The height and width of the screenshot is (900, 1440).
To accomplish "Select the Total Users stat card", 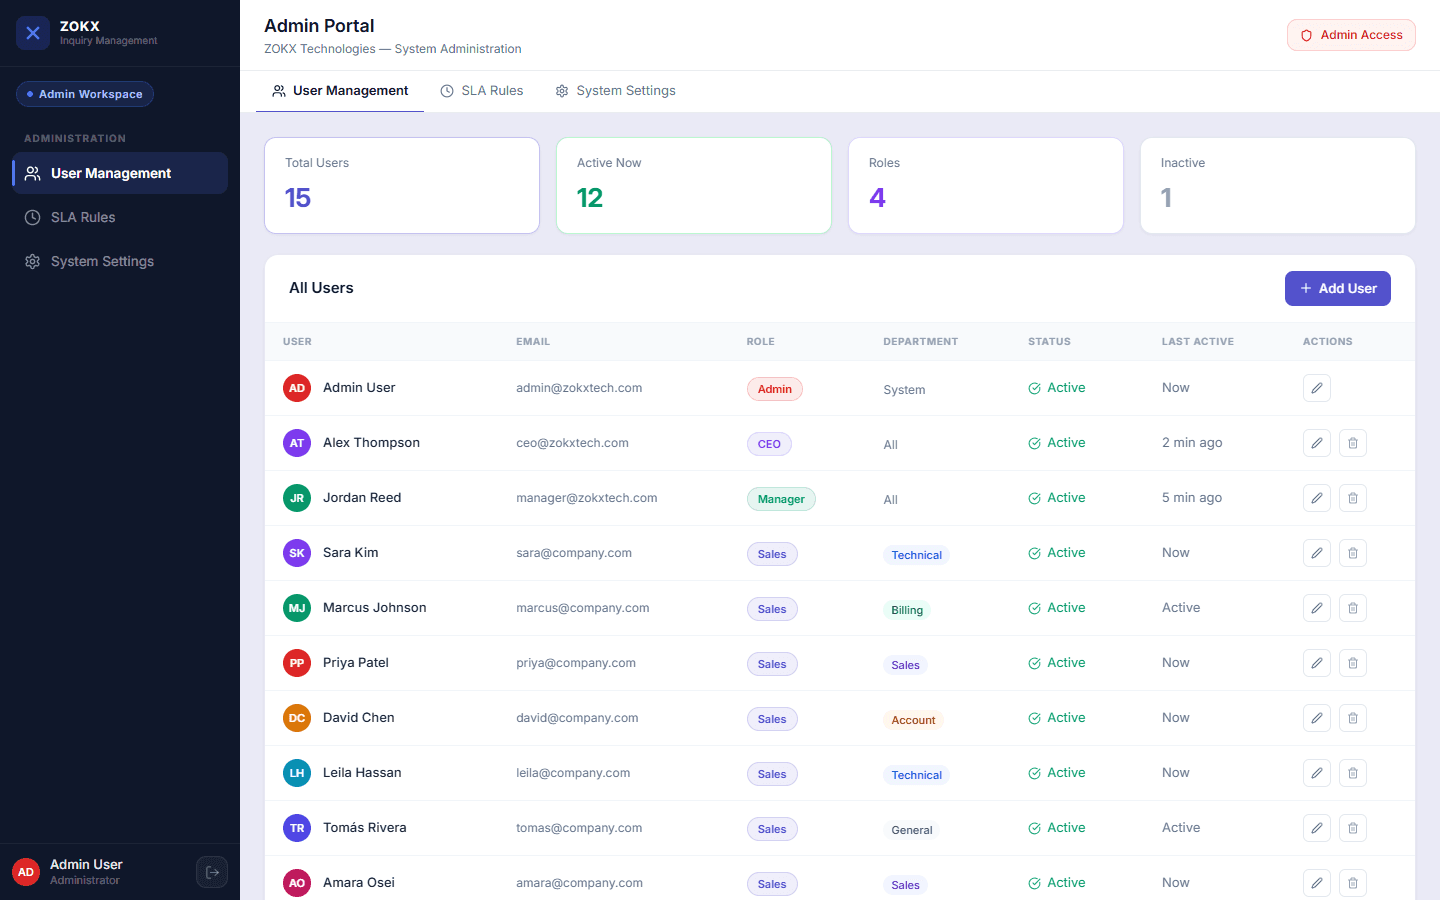I will (402, 186).
